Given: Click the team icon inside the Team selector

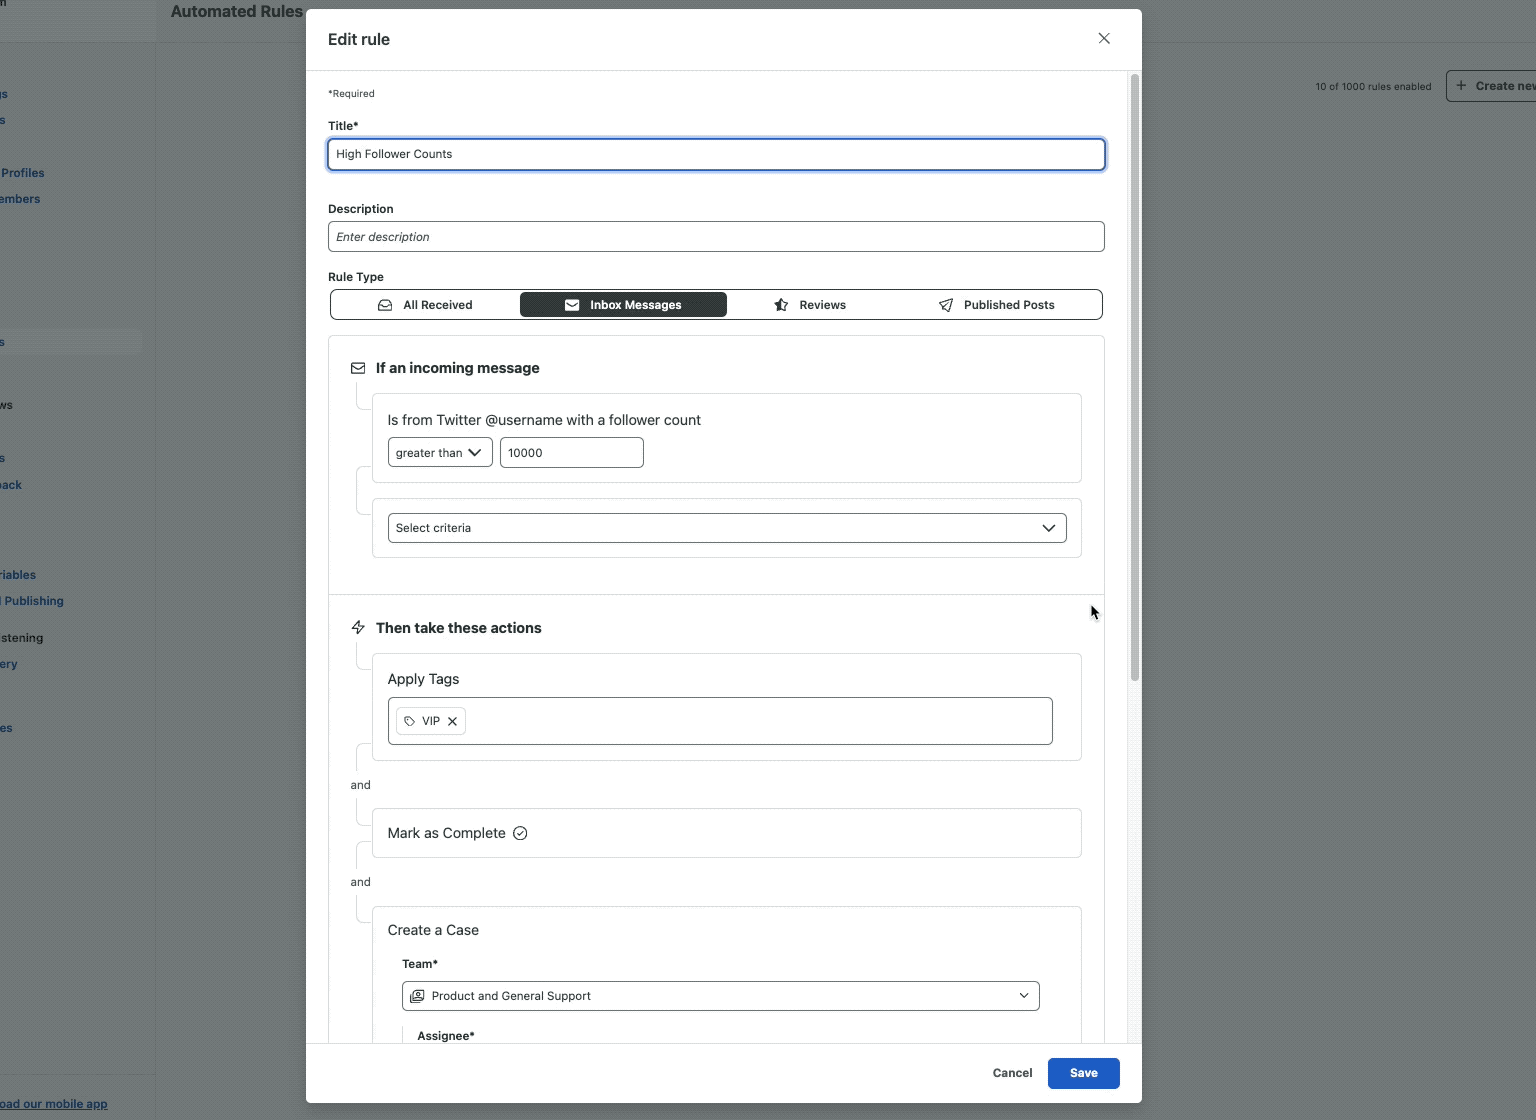Looking at the screenshot, I should [x=417, y=995].
